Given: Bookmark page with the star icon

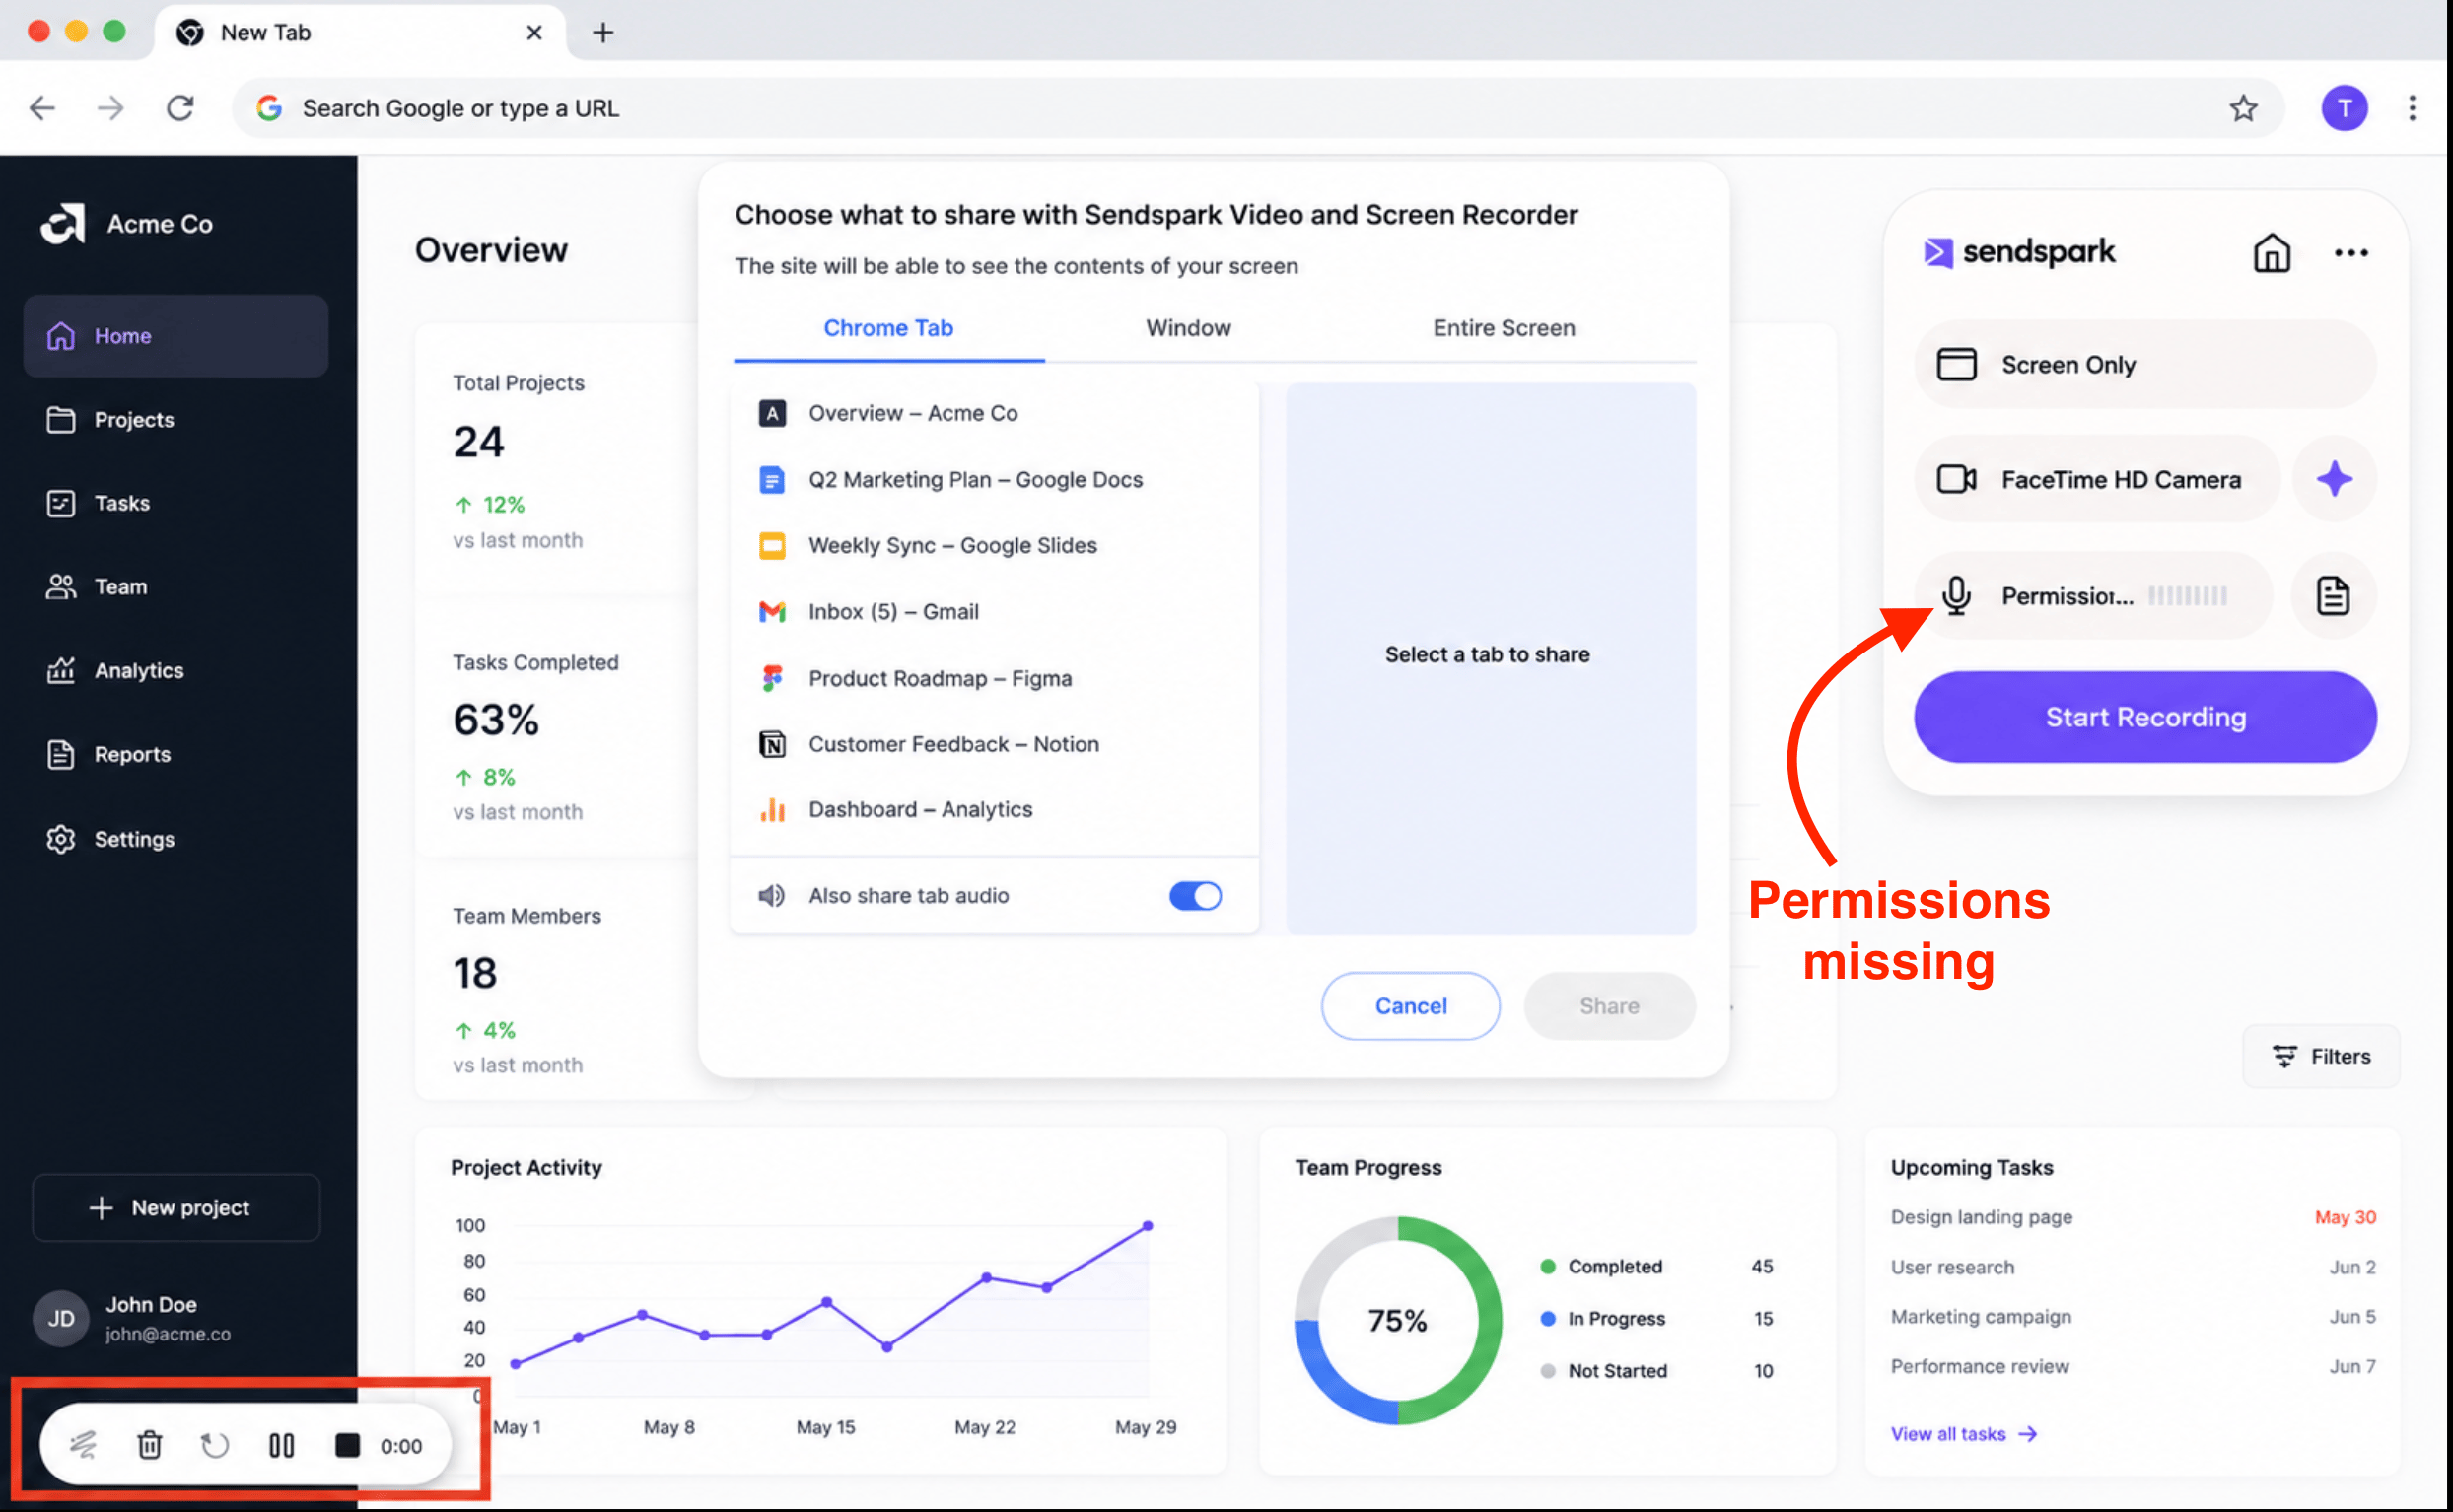Looking at the screenshot, I should click(2243, 108).
